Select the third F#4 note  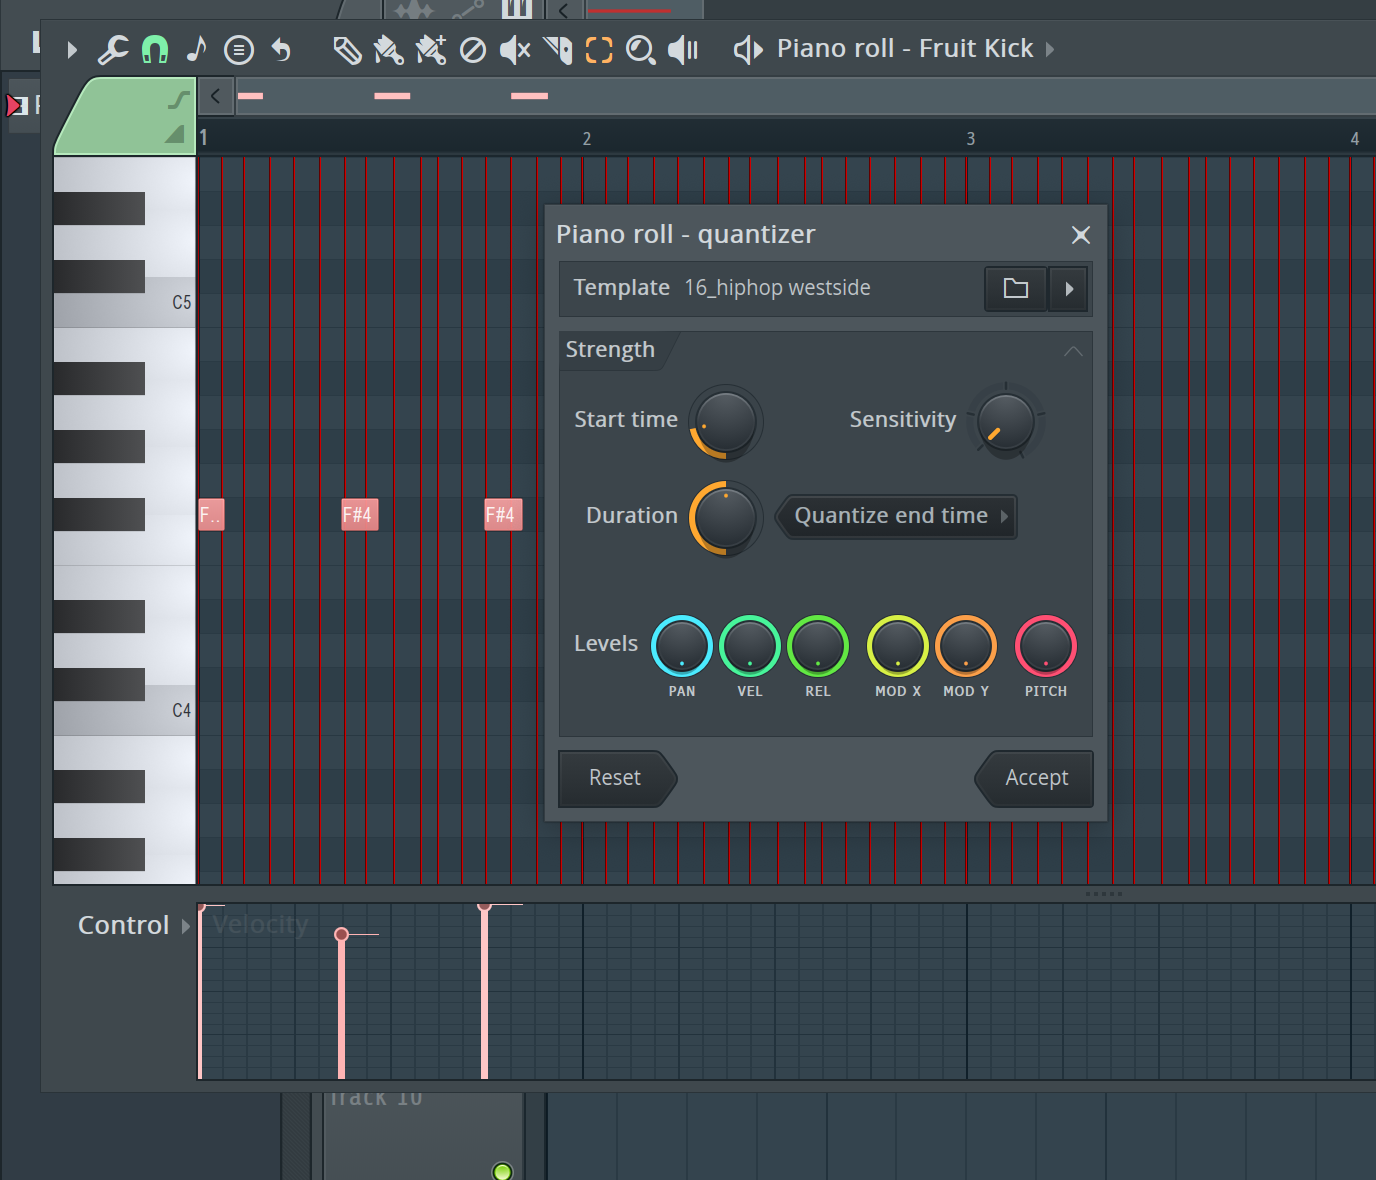(x=503, y=515)
